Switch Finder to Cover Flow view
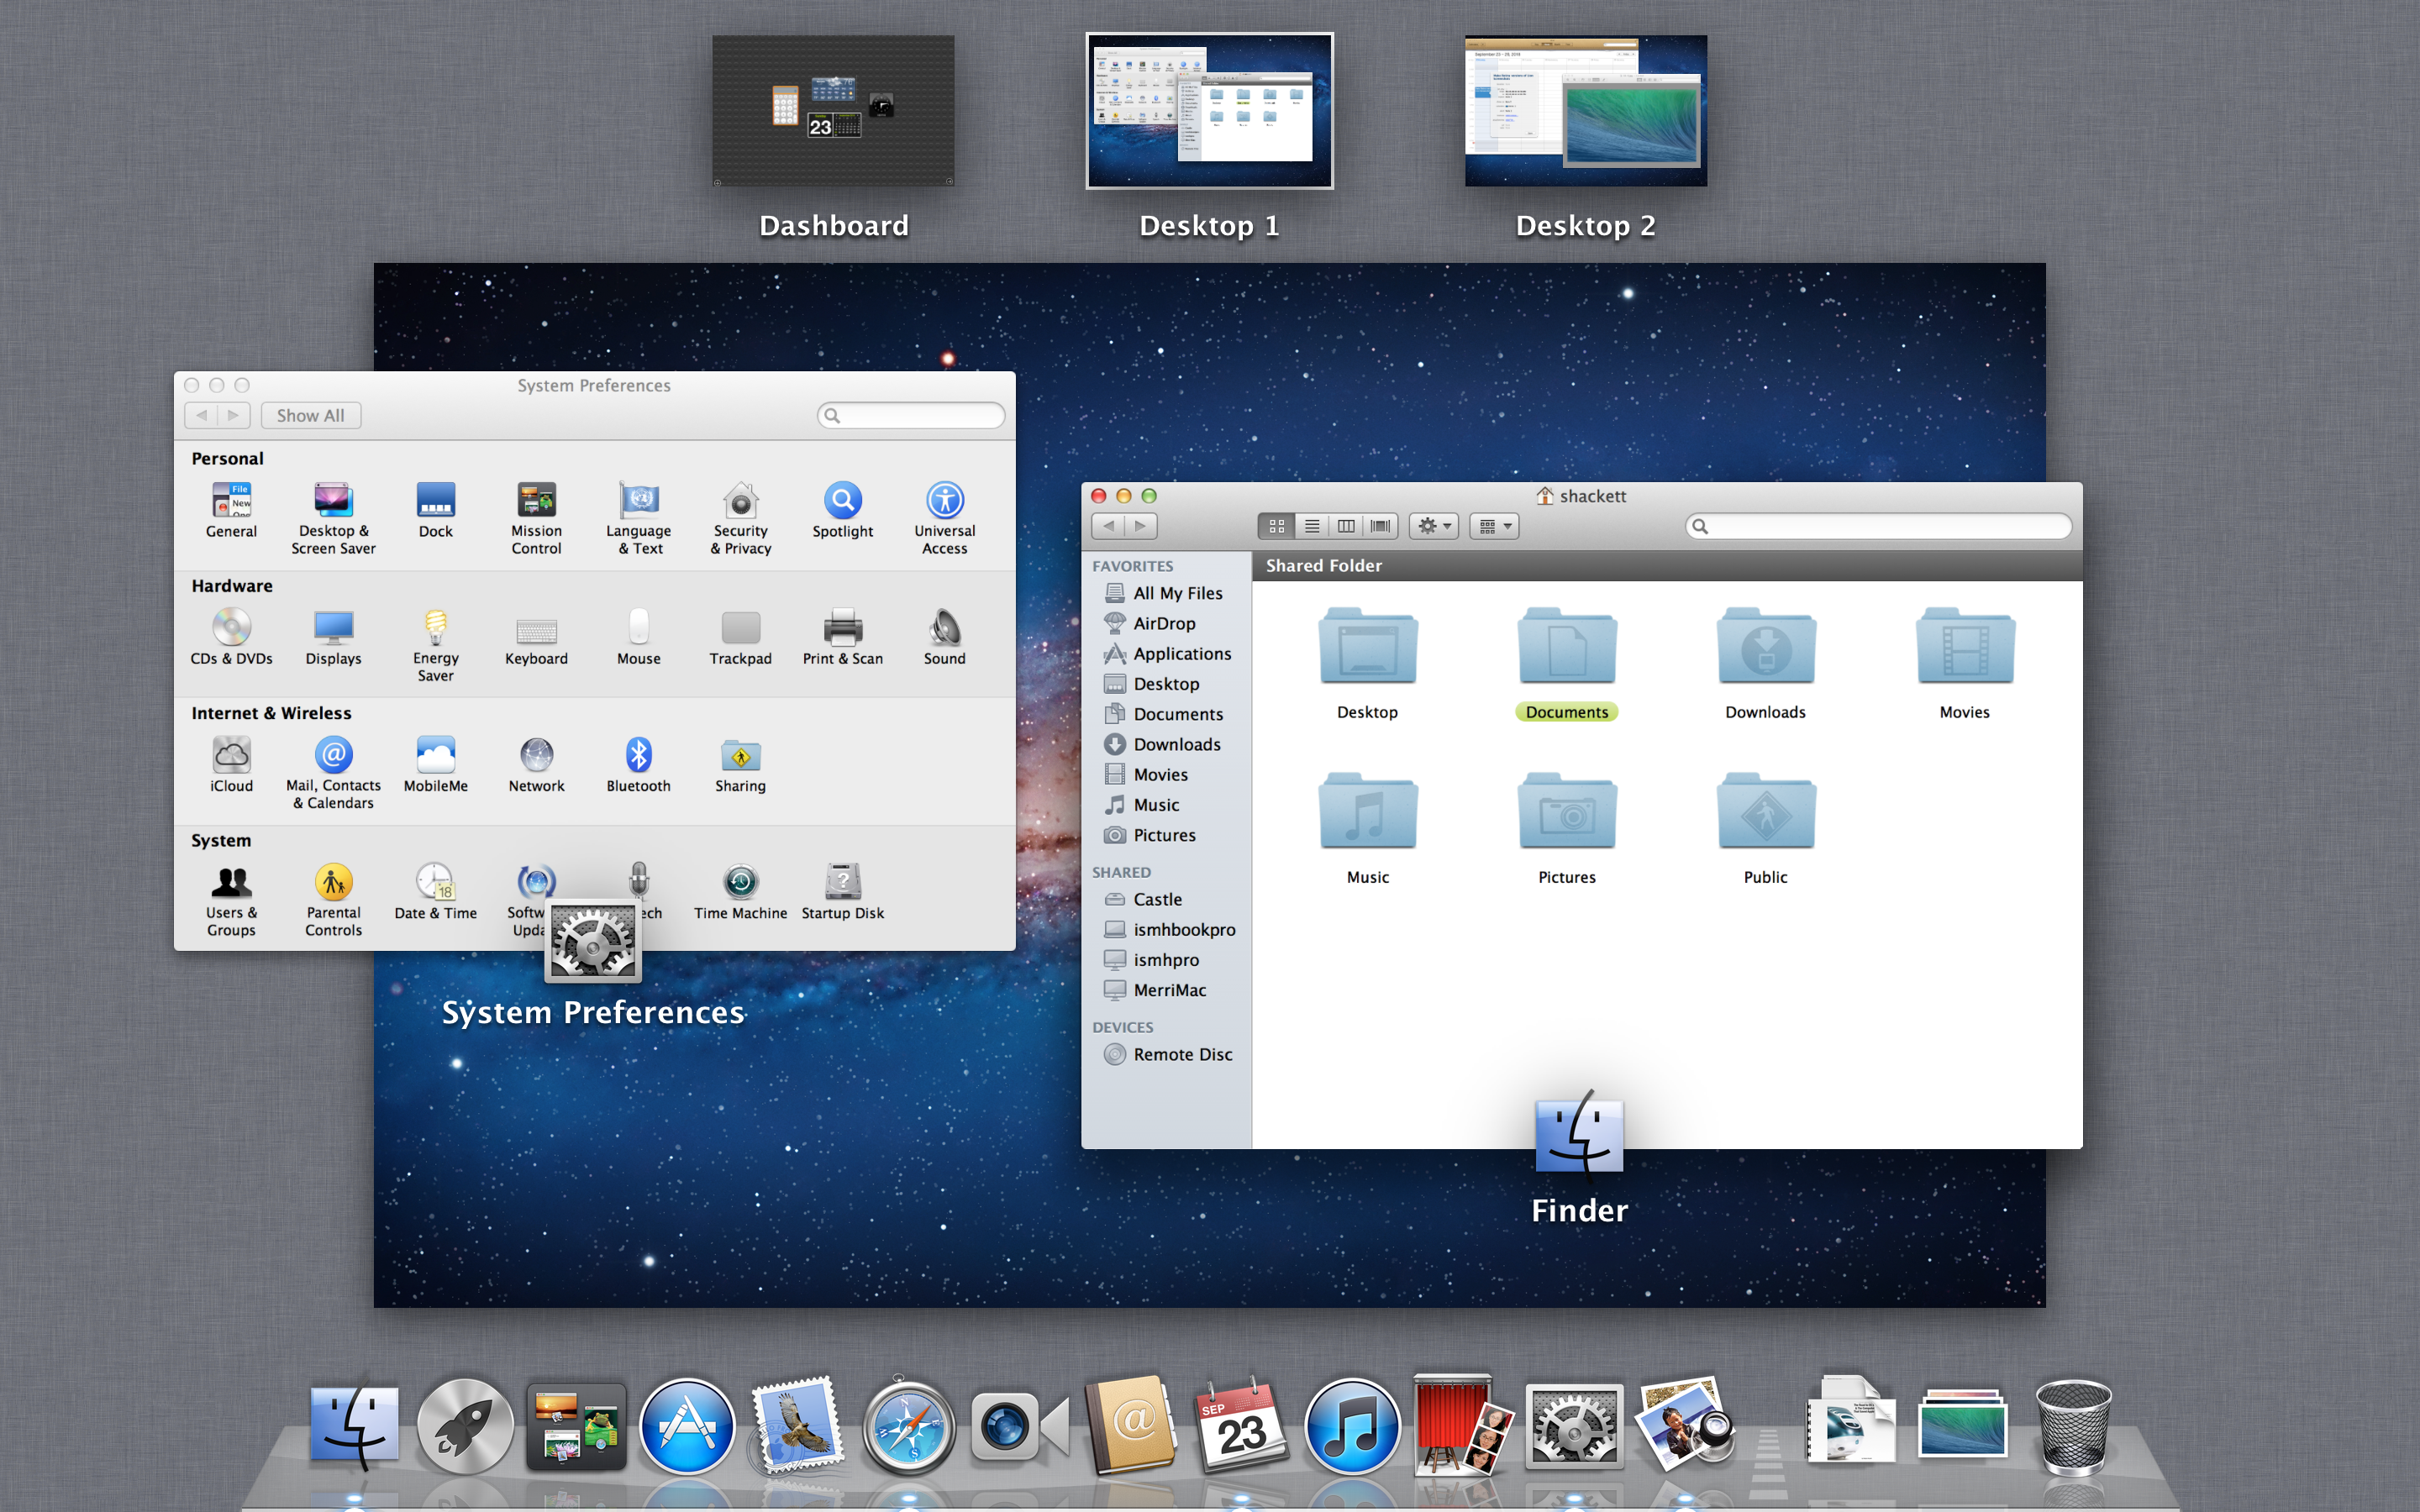The height and width of the screenshot is (1512, 2420). point(1380,526)
